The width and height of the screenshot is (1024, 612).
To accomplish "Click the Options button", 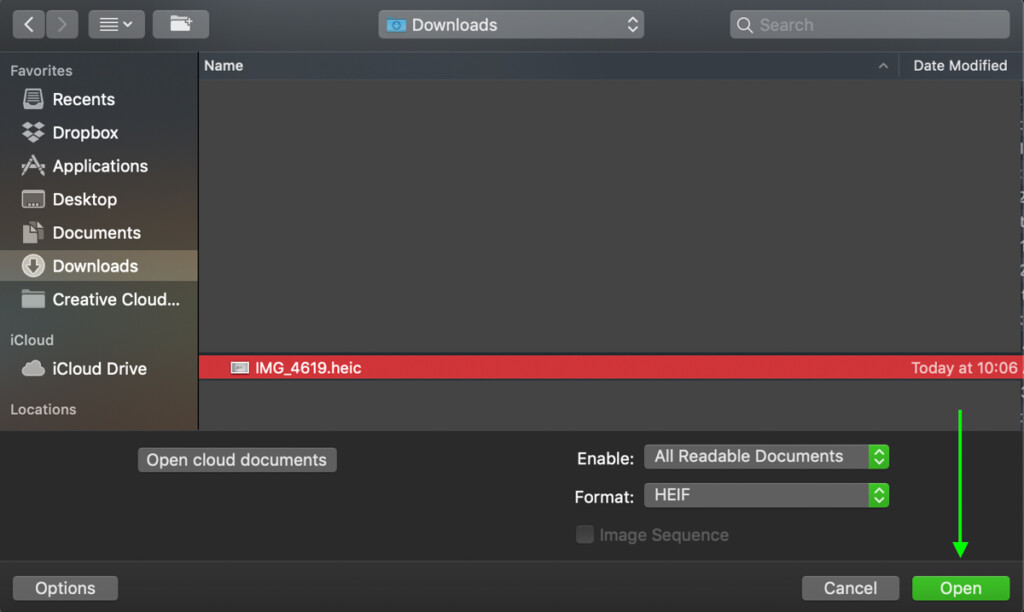I will coord(65,588).
